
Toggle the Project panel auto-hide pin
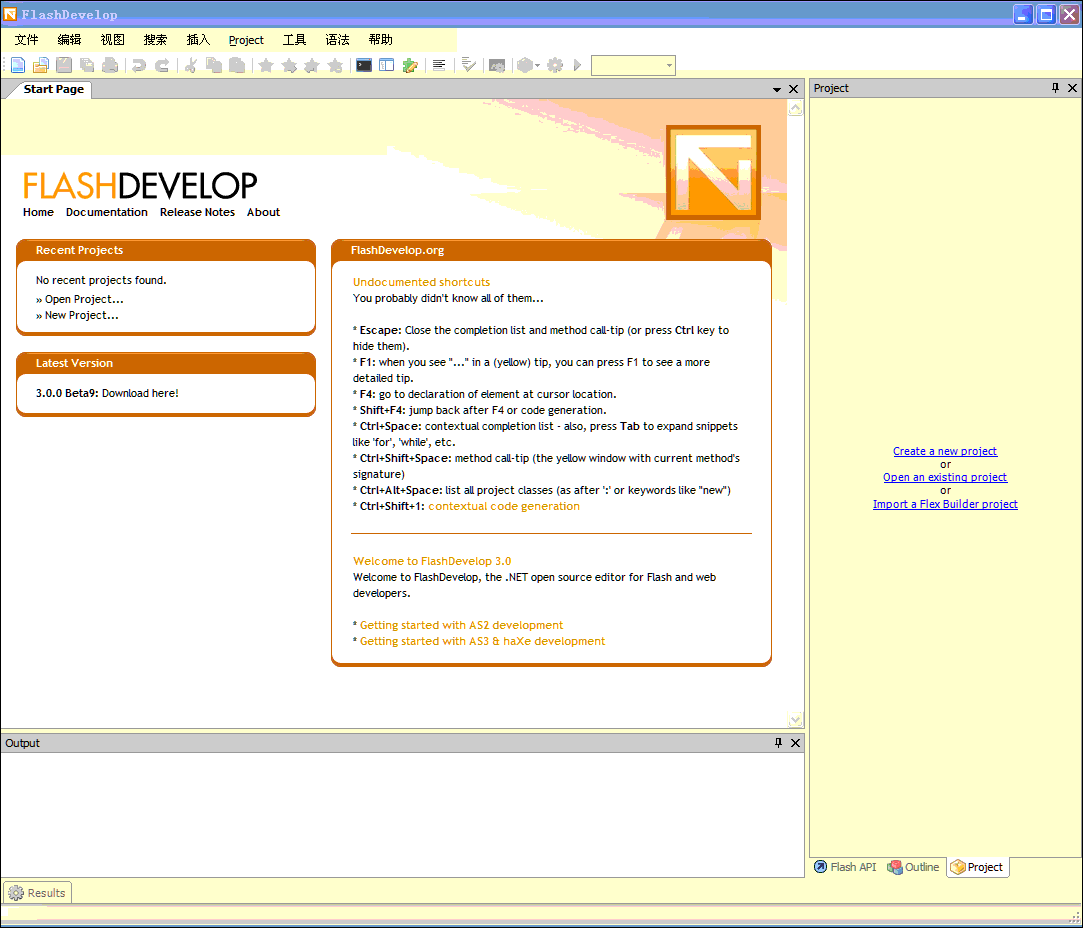pyautogui.click(x=1055, y=88)
